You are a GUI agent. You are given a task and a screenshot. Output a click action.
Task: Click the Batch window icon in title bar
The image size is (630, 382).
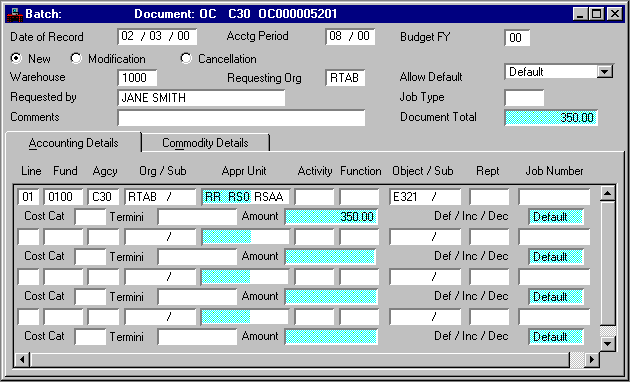click(x=15, y=14)
